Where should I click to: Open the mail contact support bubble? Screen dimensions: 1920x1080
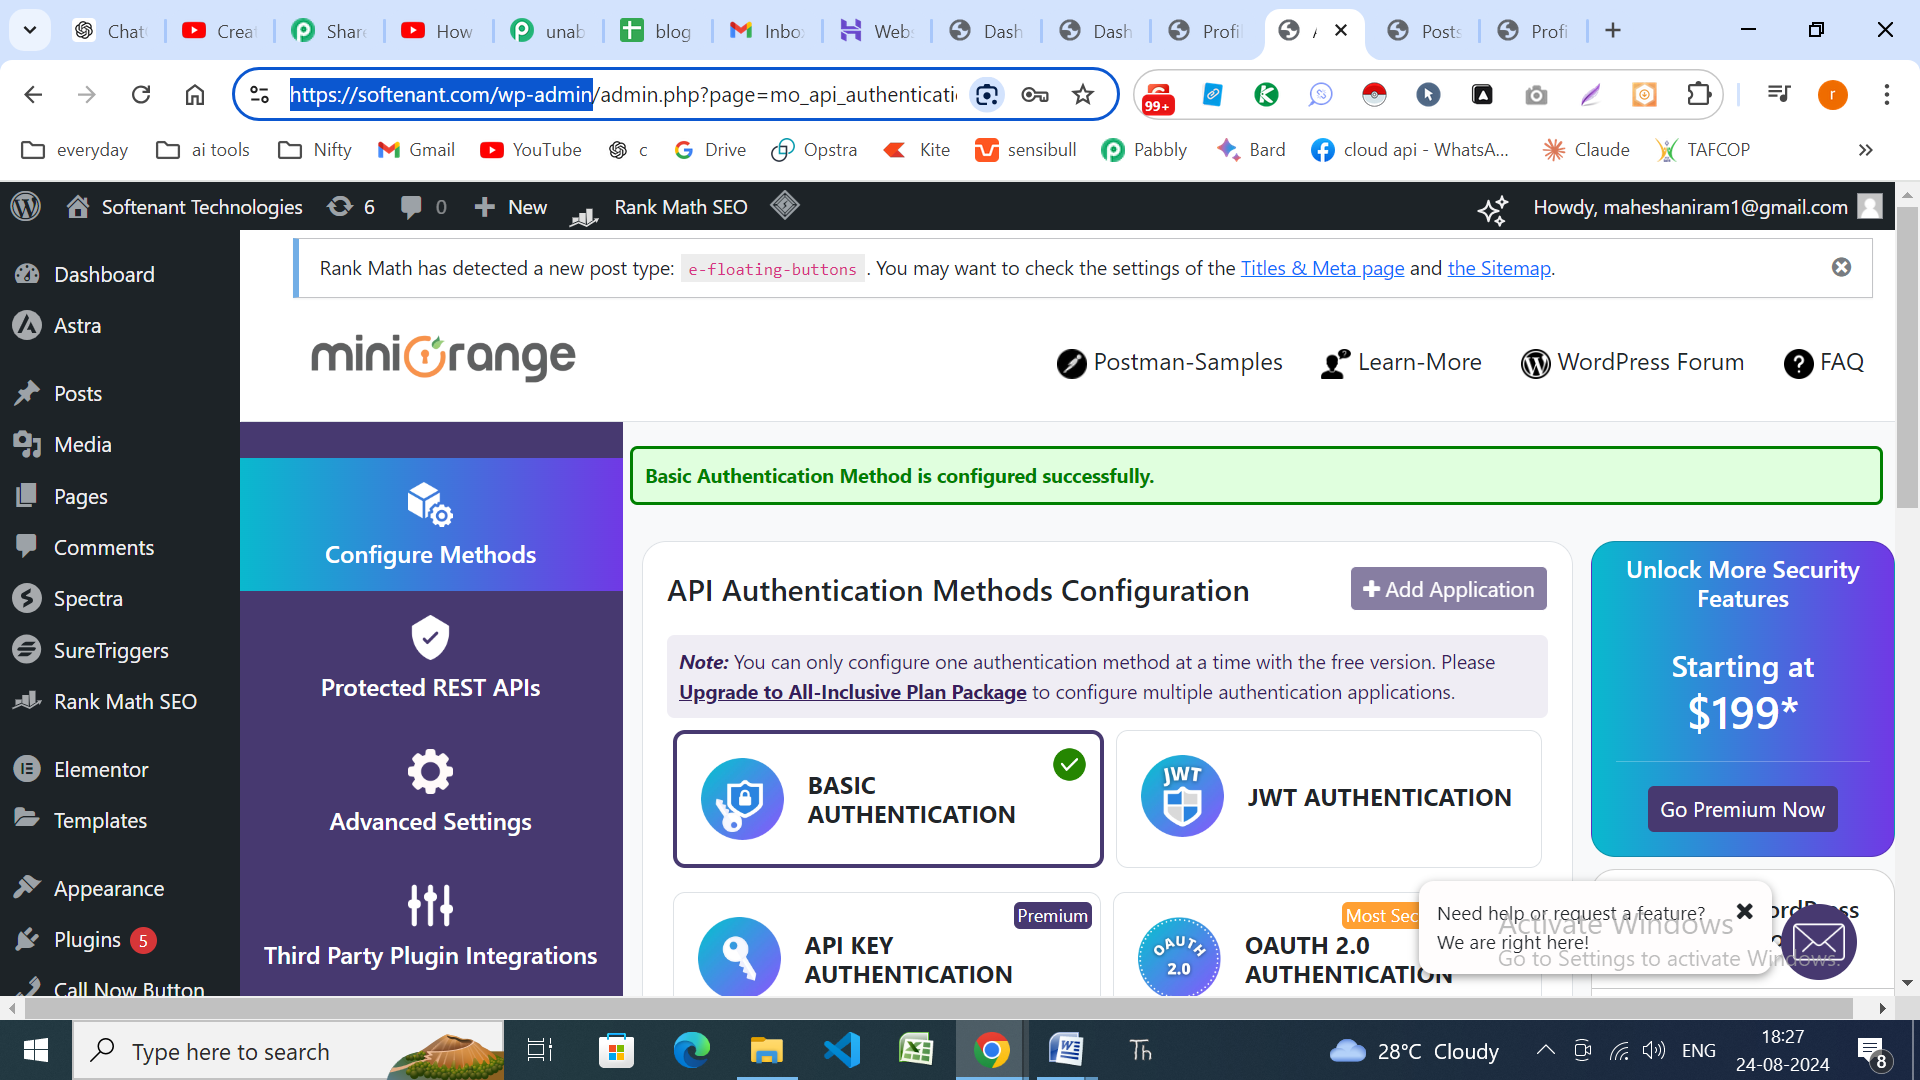[x=1819, y=941]
